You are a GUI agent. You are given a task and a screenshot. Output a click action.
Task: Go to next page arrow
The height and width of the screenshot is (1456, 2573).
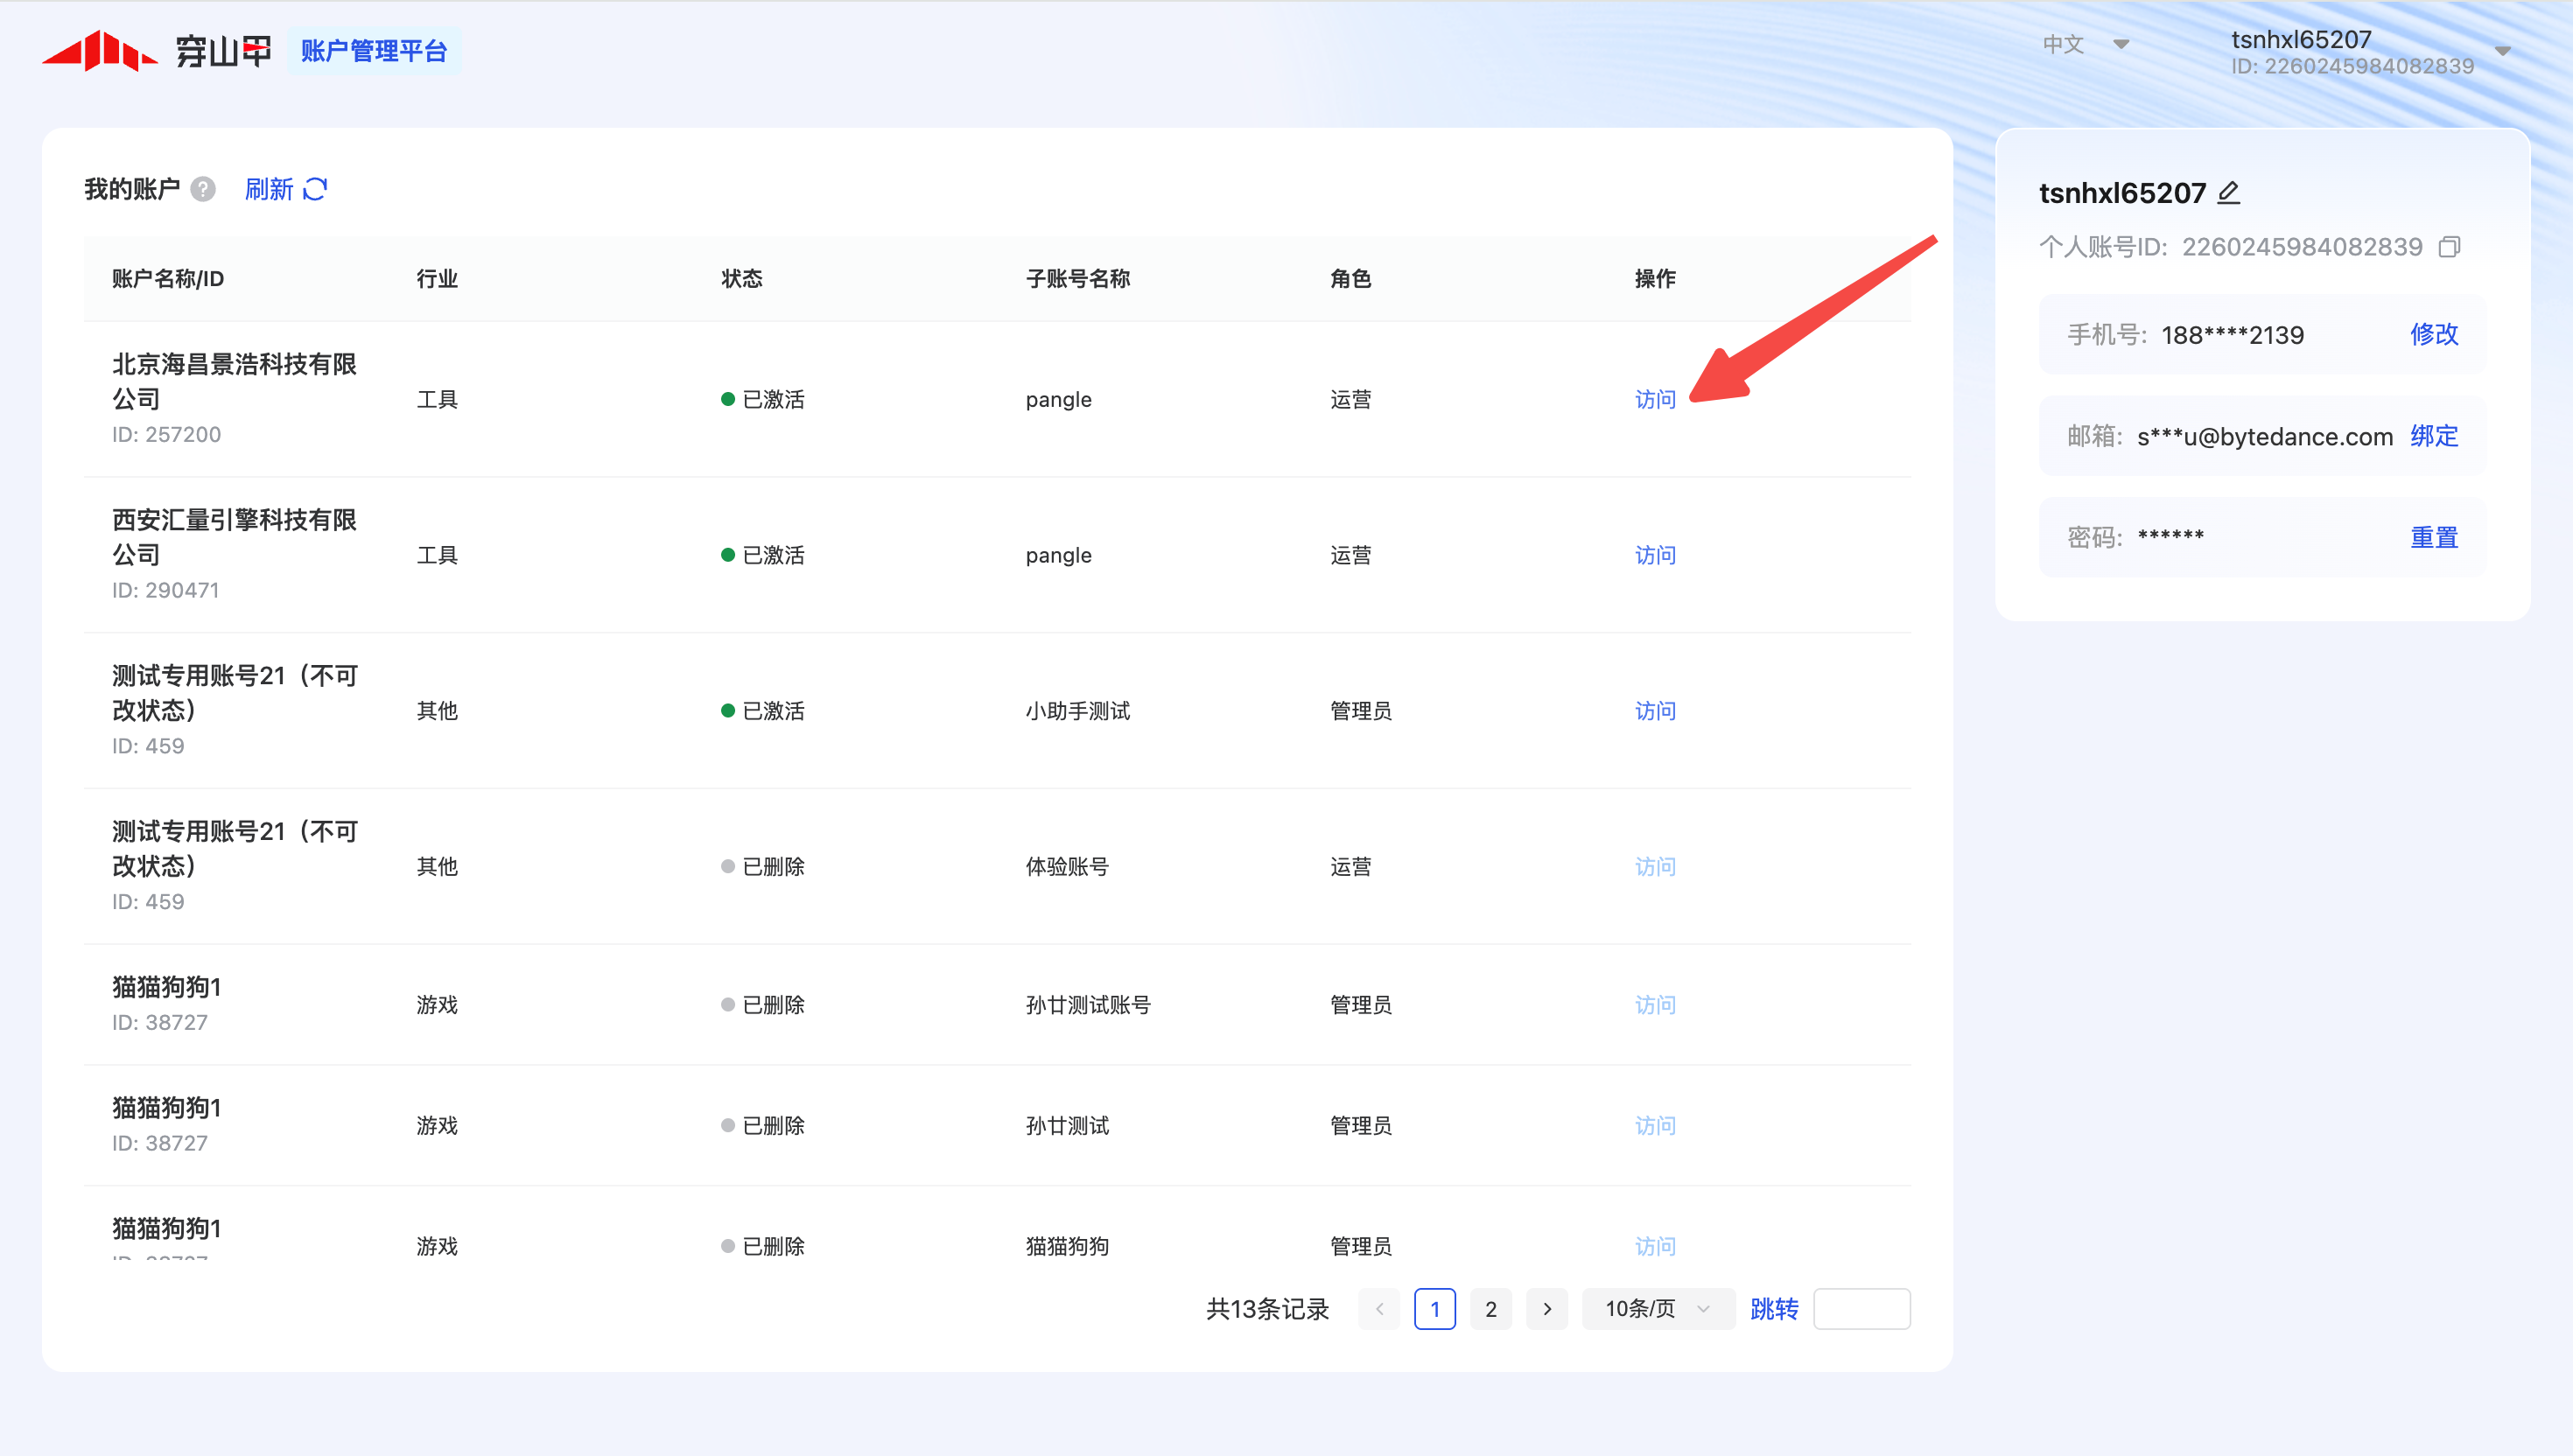point(1547,1309)
